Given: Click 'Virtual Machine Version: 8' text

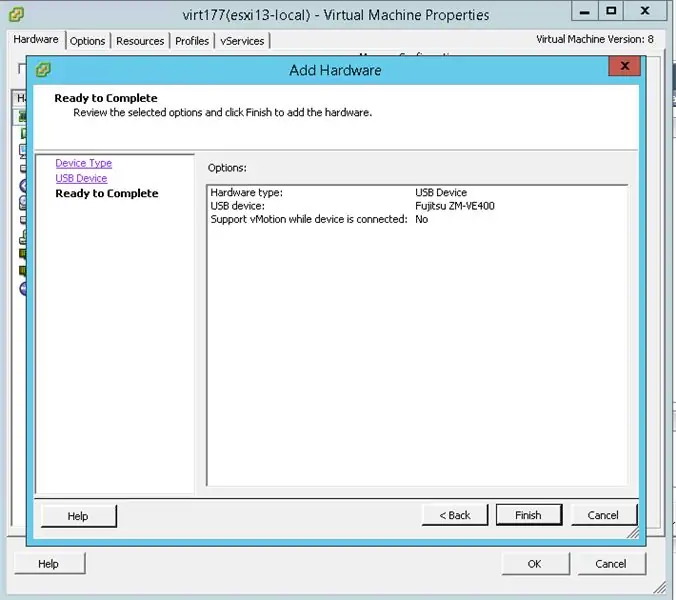Looking at the screenshot, I should click(595, 39).
